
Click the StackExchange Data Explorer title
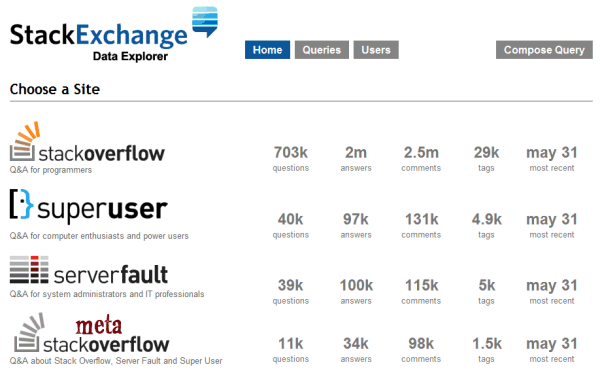[x=99, y=41]
